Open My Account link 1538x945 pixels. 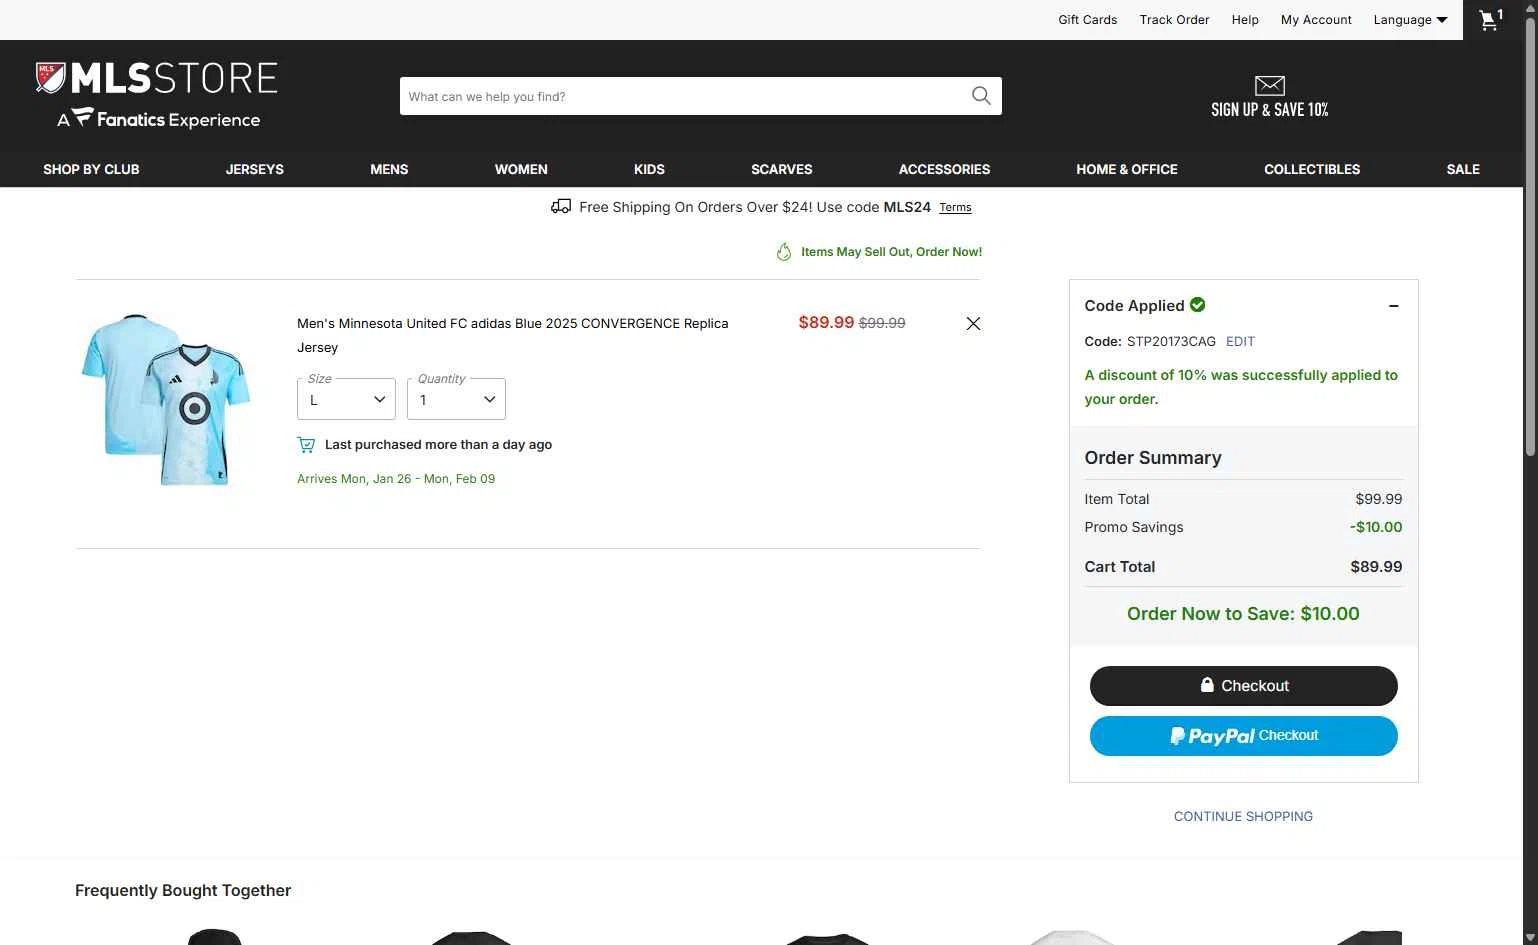pos(1316,20)
